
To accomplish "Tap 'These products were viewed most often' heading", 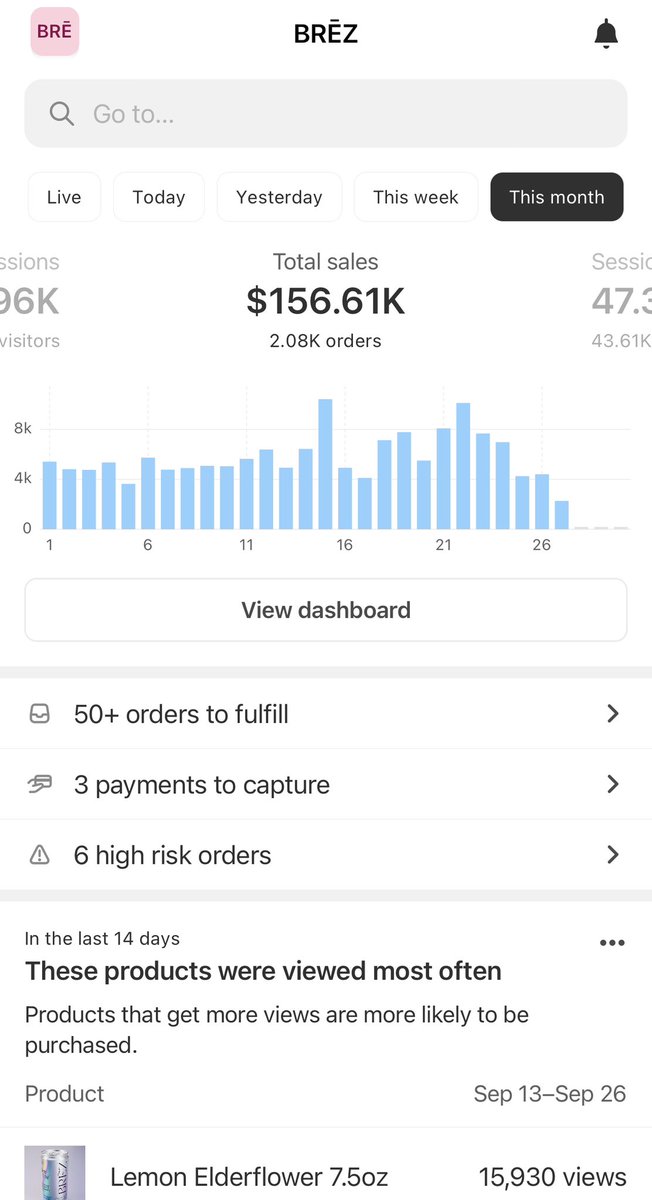I will 263,971.
